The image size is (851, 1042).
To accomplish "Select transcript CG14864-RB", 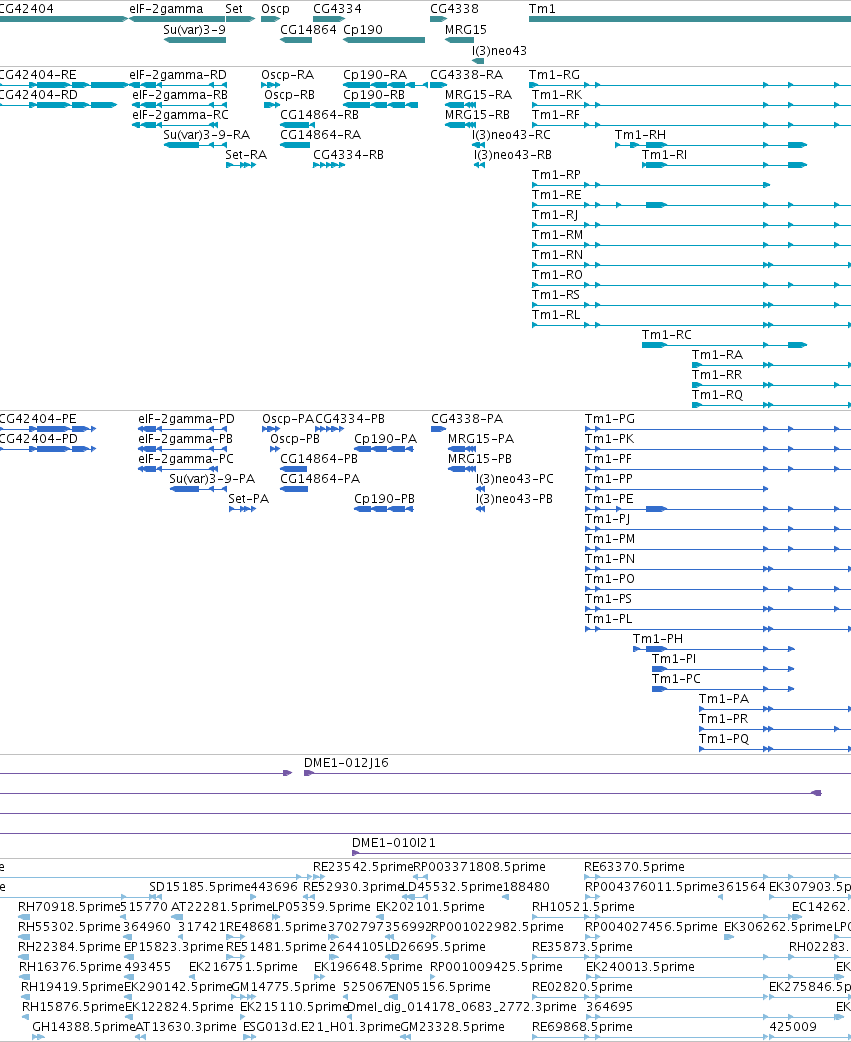I will (320, 115).
